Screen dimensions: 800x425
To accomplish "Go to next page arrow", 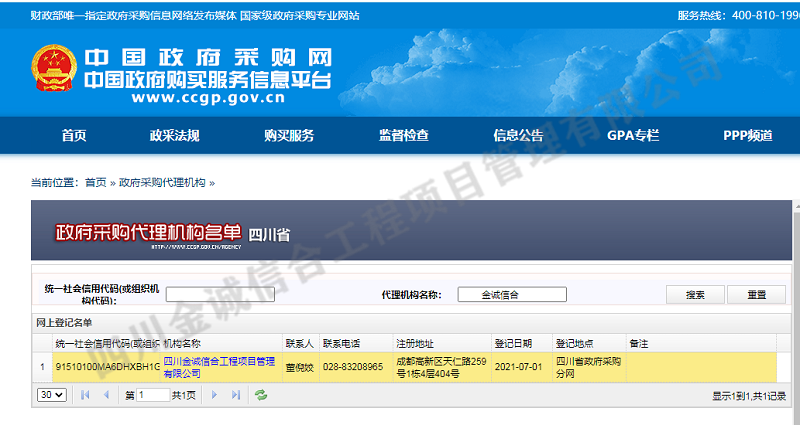I will coord(214,395).
